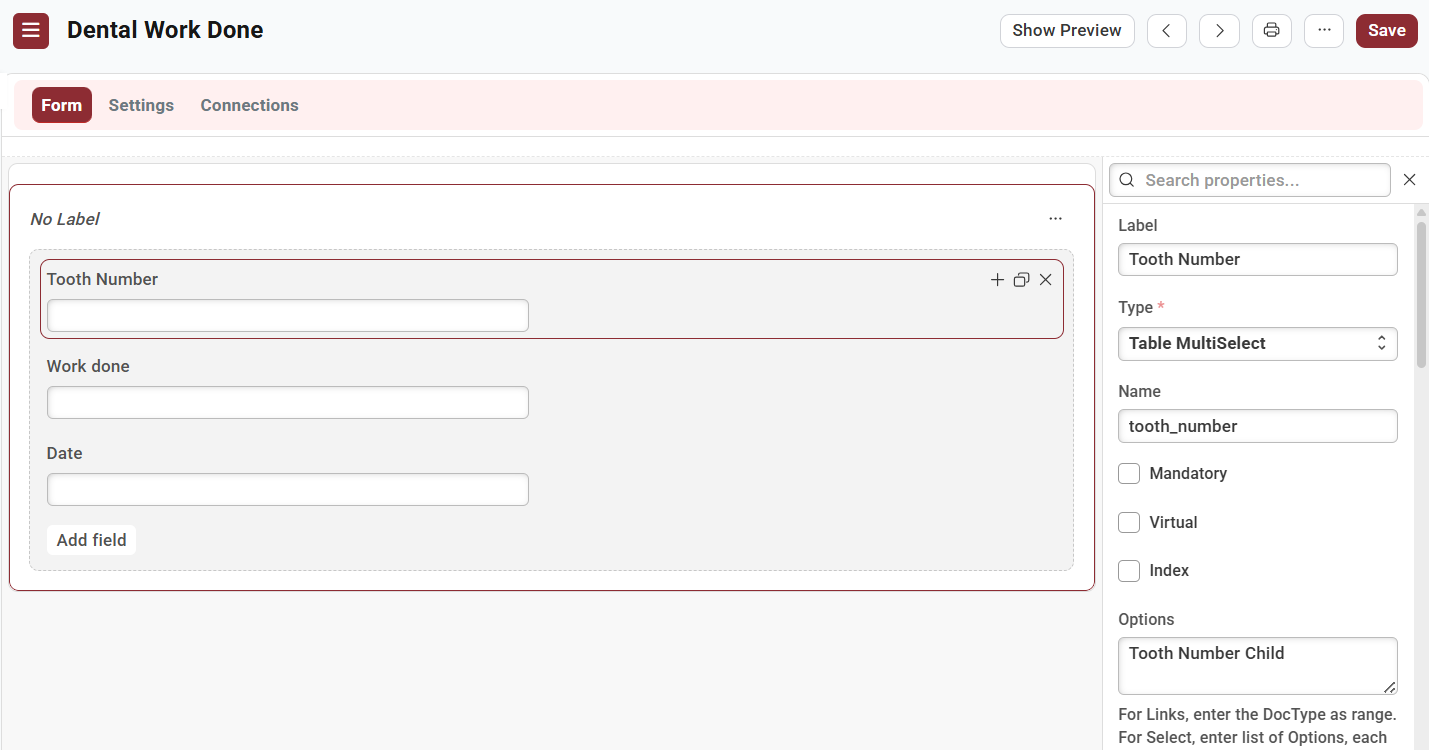
Task: Open the No Label section options menu
Action: [x=1055, y=219]
